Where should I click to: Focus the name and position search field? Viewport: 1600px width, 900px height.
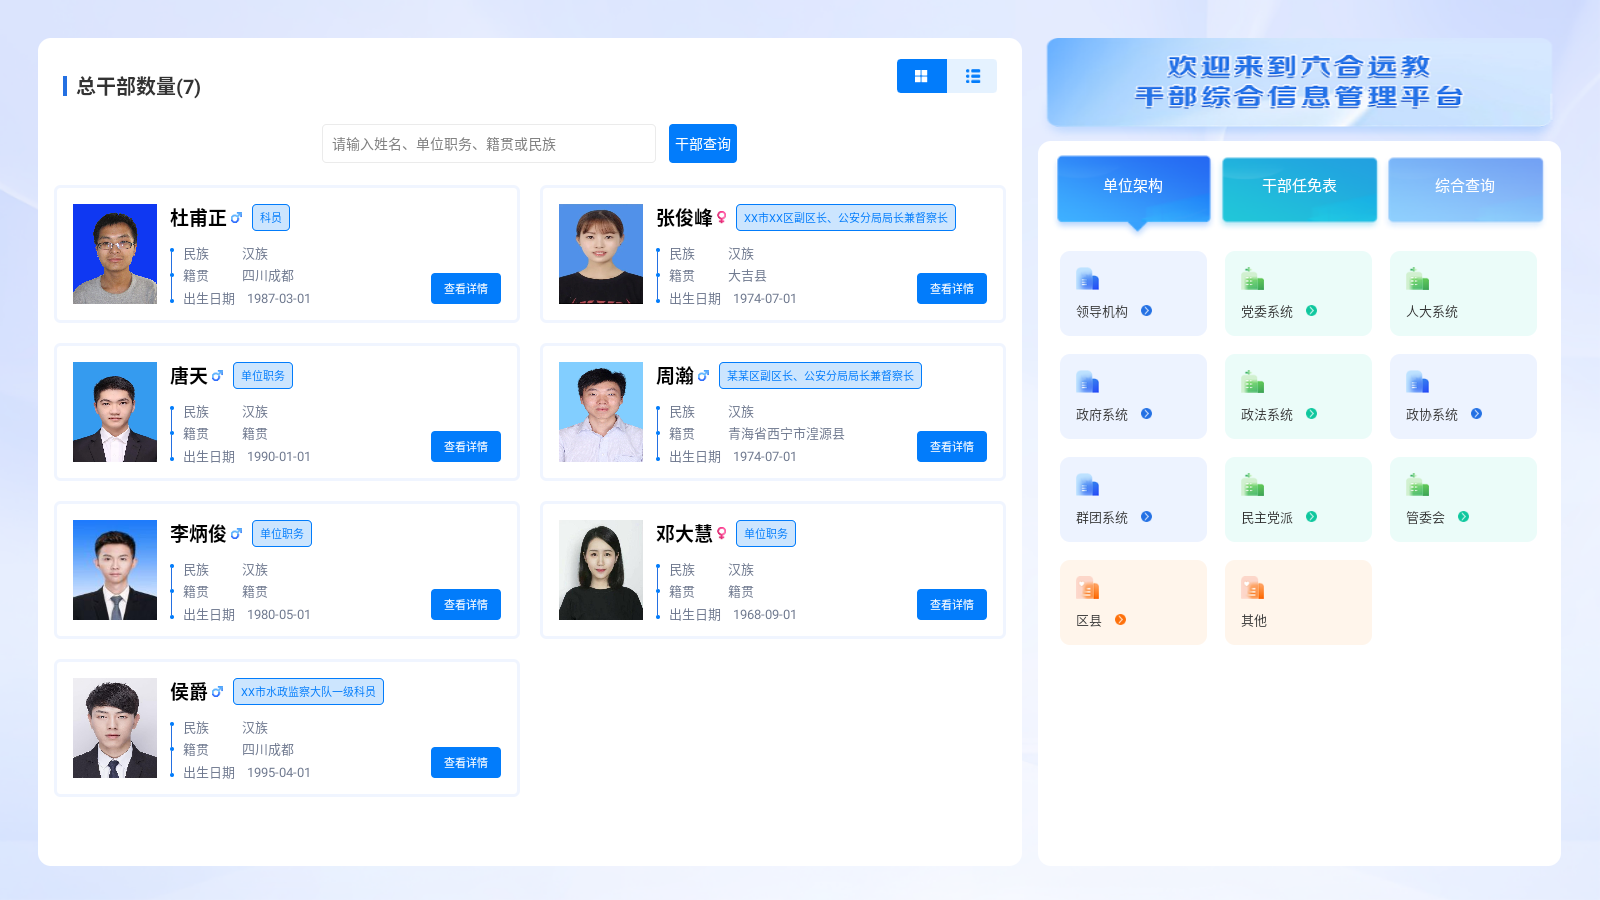tap(489, 144)
